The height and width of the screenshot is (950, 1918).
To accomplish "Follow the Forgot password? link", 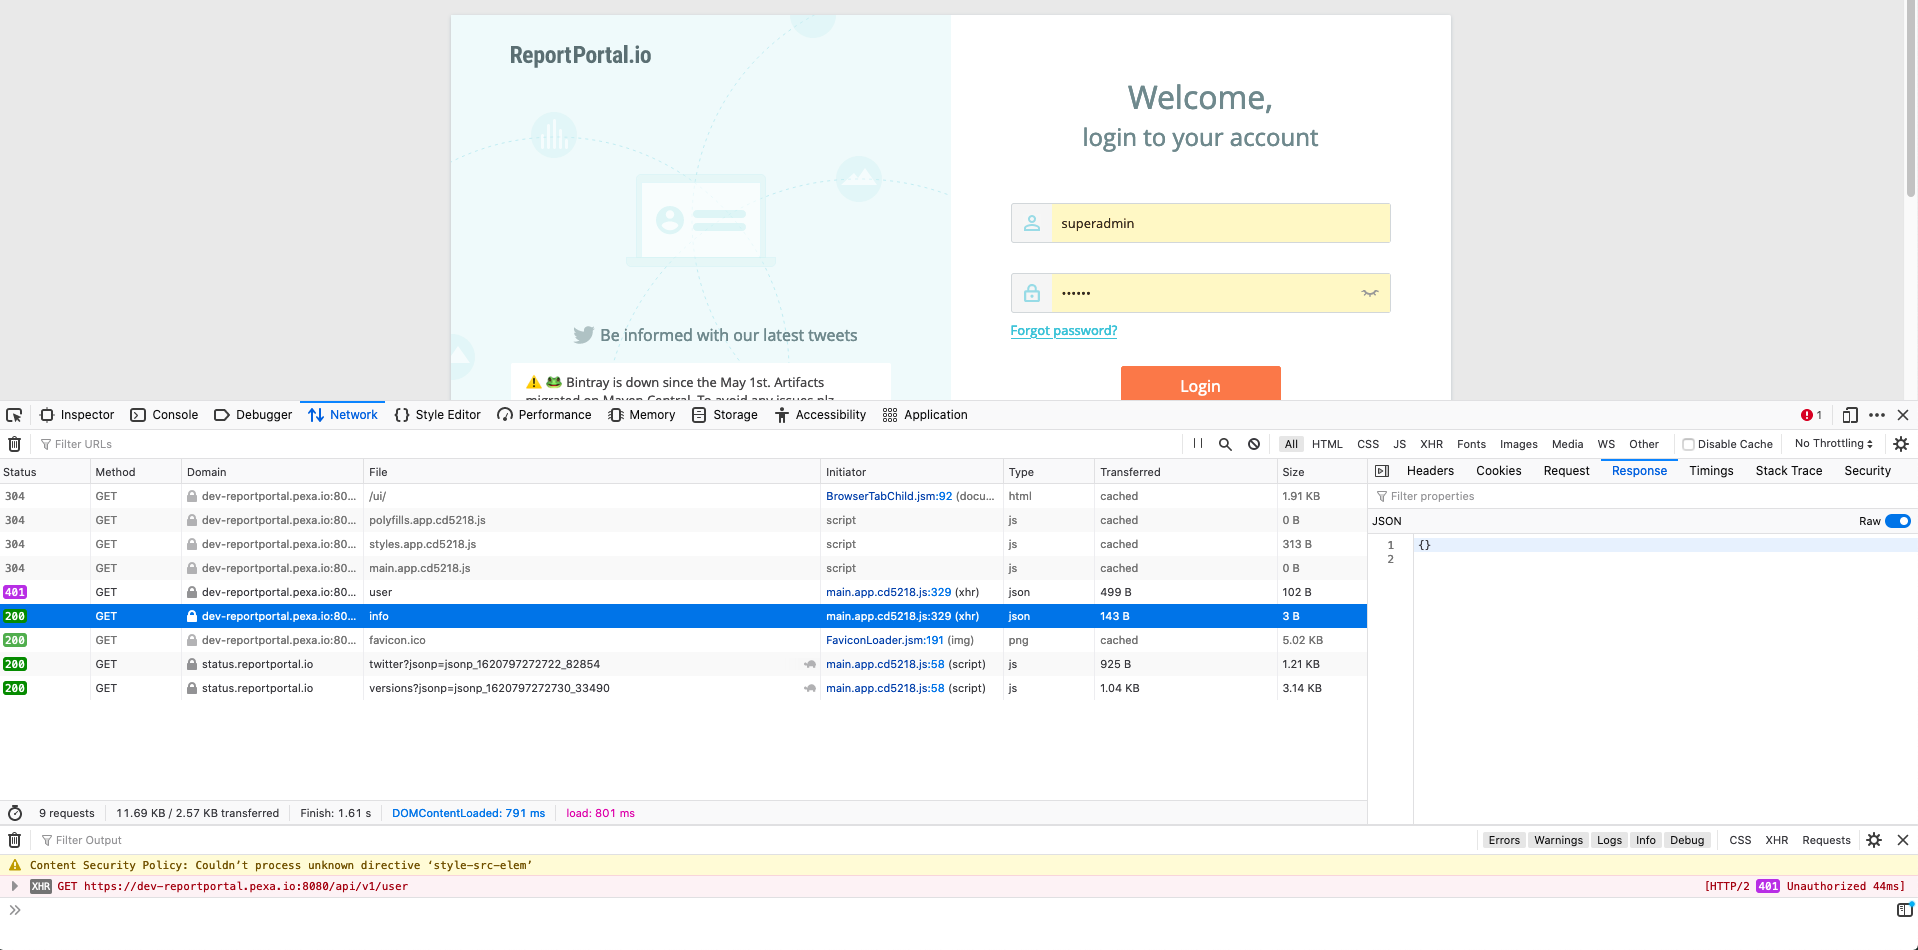I will tap(1063, 331).
